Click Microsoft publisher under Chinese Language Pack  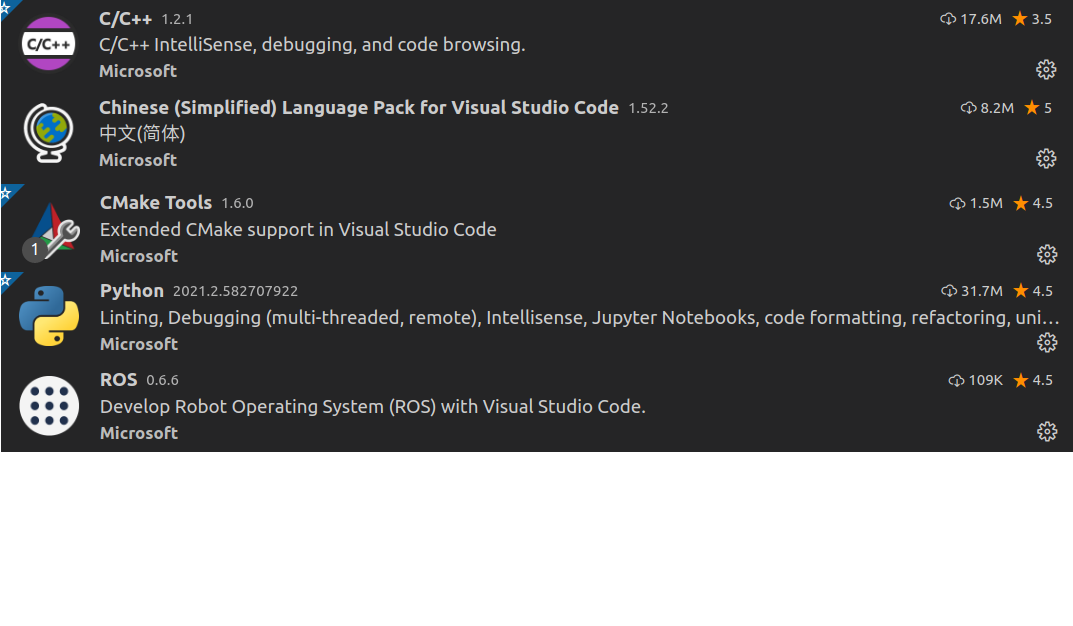click(x=138, y=160)
